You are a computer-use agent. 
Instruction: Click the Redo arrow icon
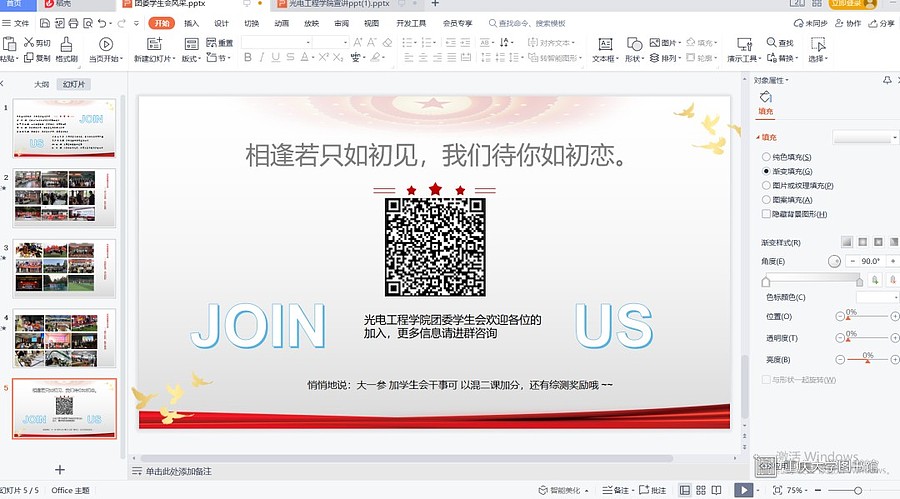click(122, 23)
